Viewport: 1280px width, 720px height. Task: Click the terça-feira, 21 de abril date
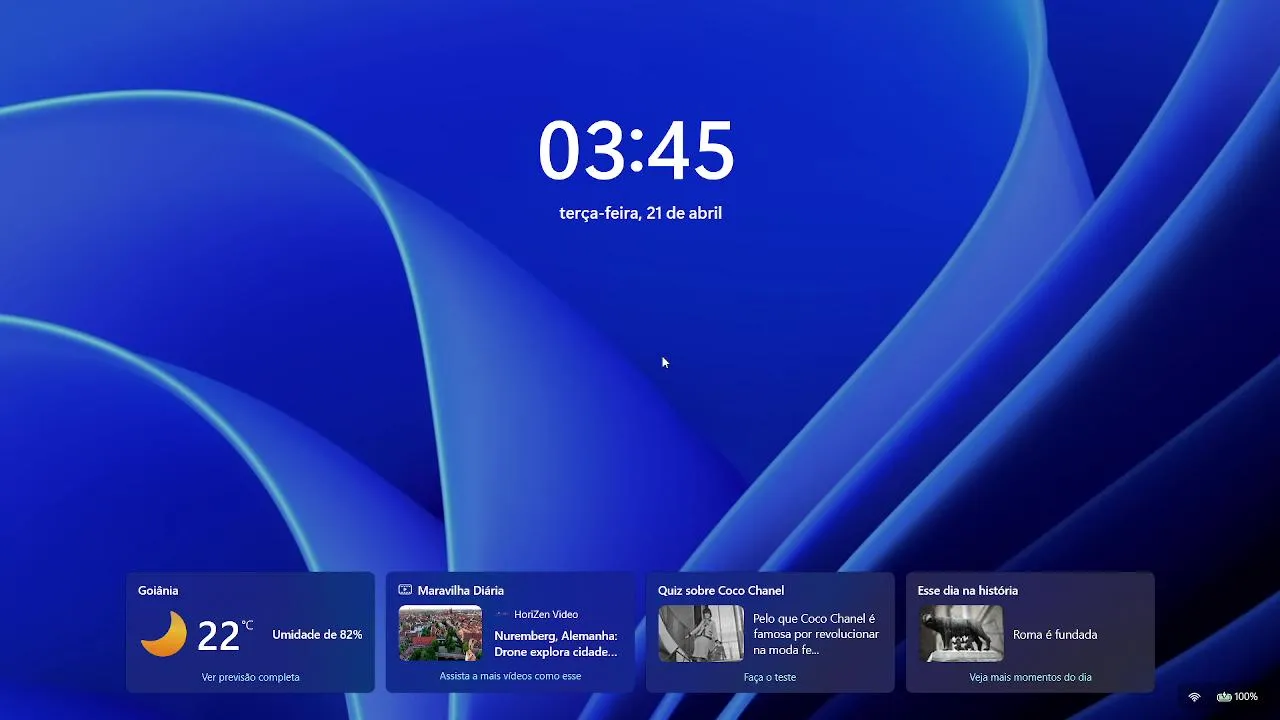640,213
